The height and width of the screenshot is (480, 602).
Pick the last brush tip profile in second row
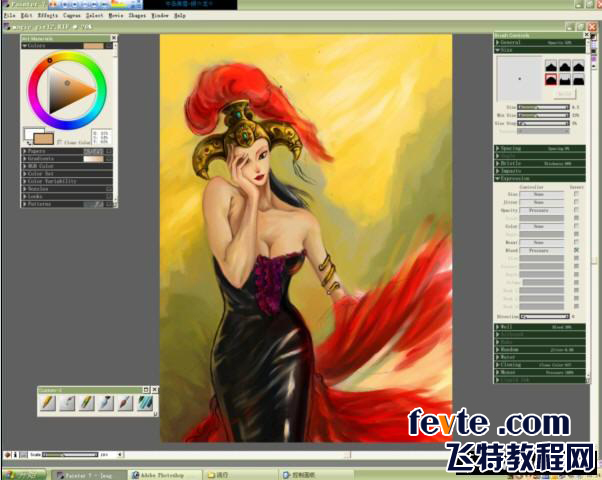point(579,80)
